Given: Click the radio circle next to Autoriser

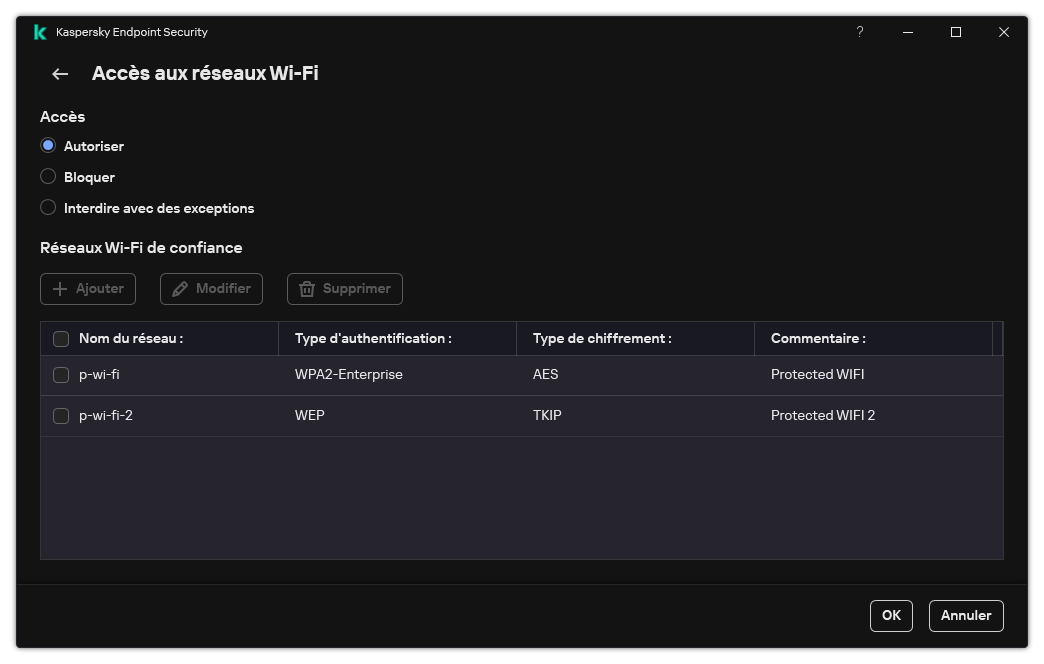Looking at the screenshot, I should 48,145.
